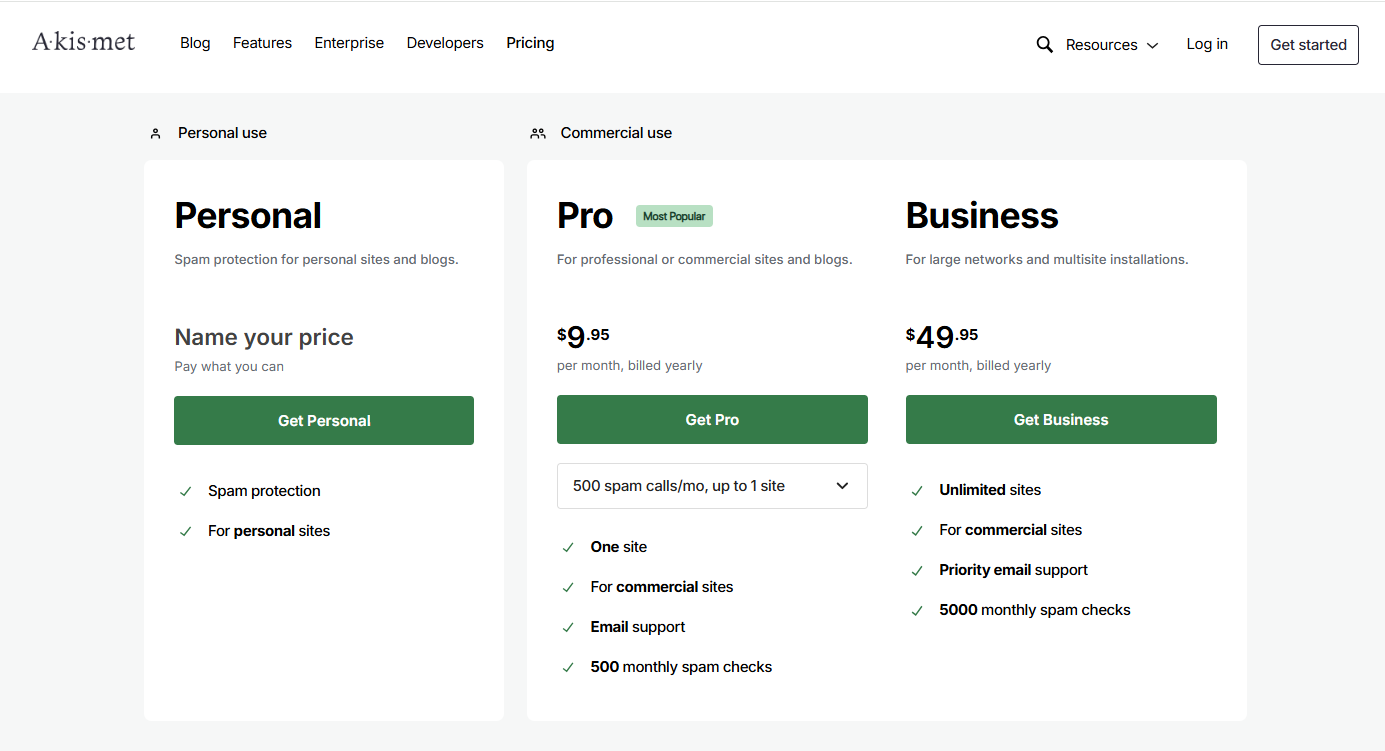Click the Akismet logo
1385x751 pixels.
(84, 42)
